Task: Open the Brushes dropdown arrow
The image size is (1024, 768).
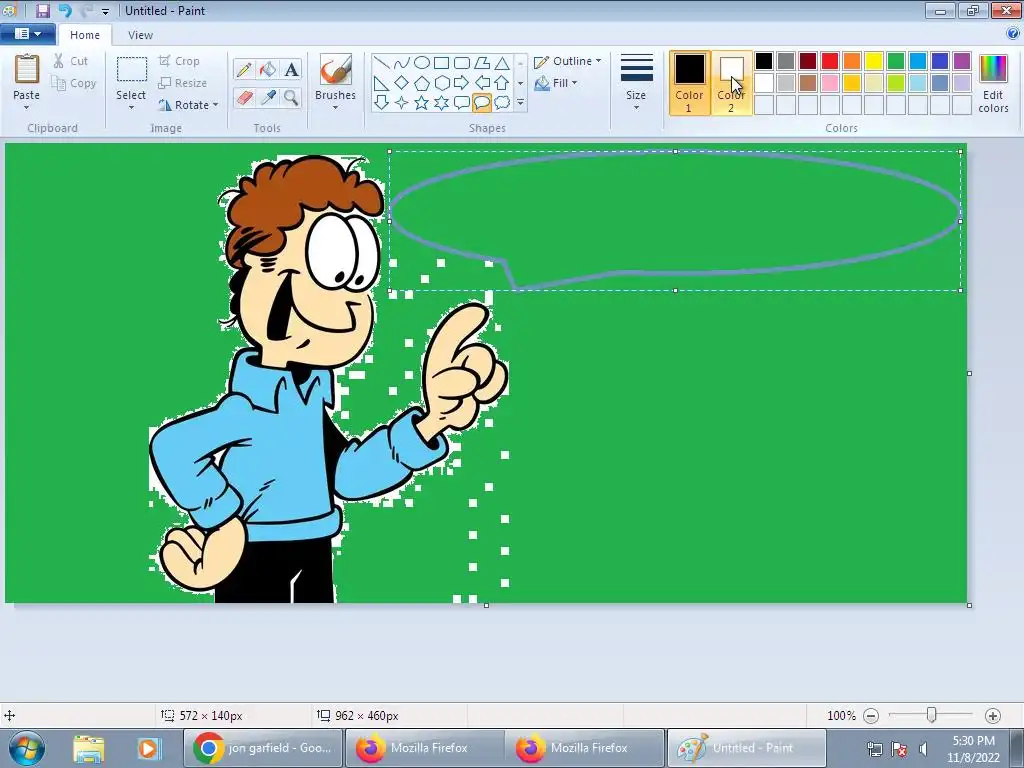Action: tap(335, 108)
